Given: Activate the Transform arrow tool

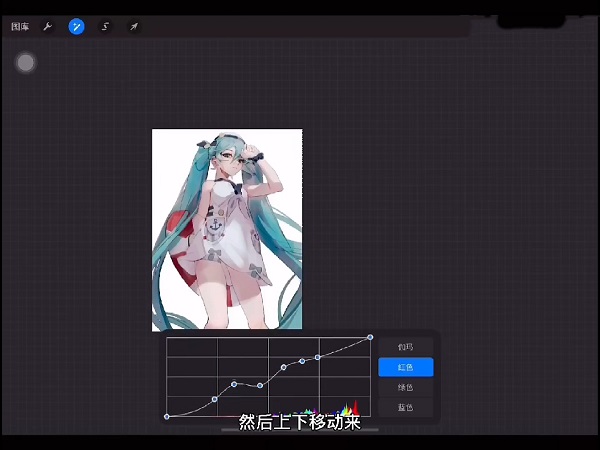Looking at the screenshot, I should 134,27.
